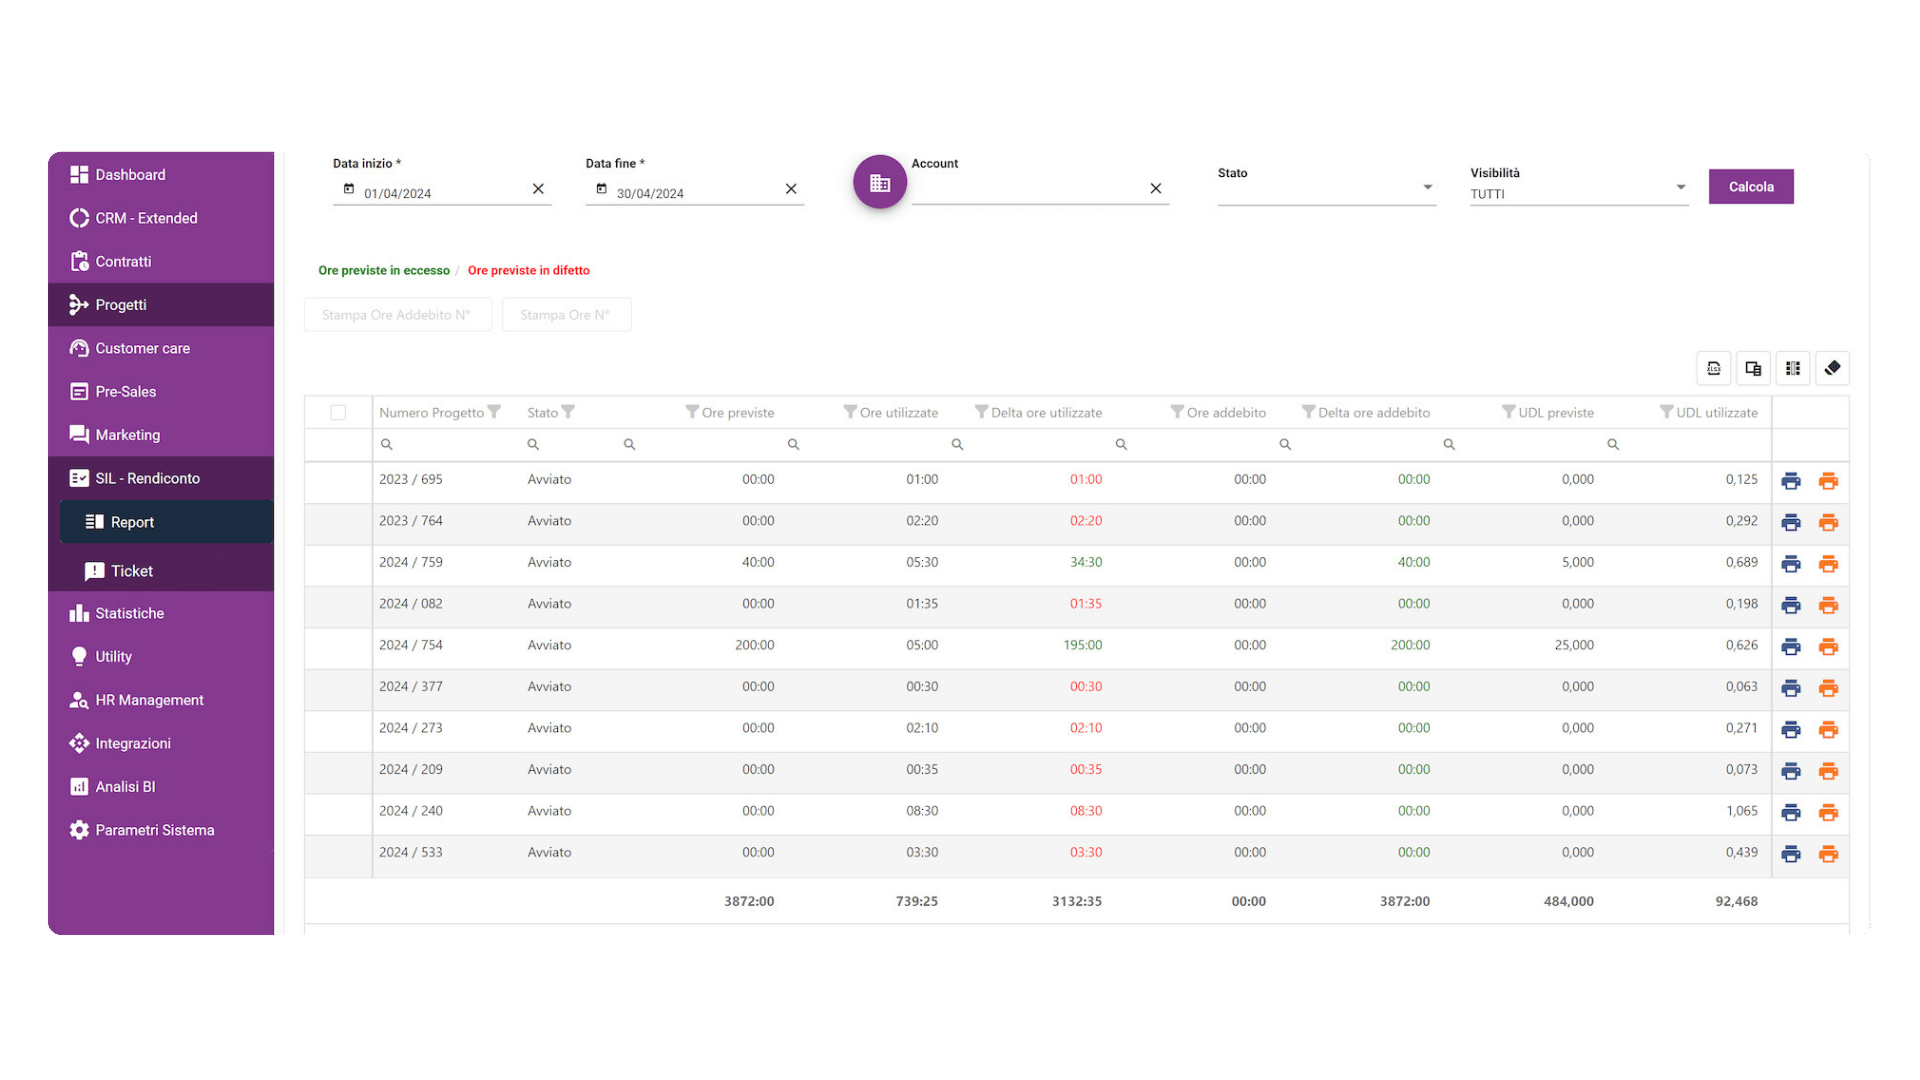Click filter icon on UDL previste column
Image resolution: width=1920 pixels, height=1080 pixels.
pyautogui.click(x=1509, y=412)
